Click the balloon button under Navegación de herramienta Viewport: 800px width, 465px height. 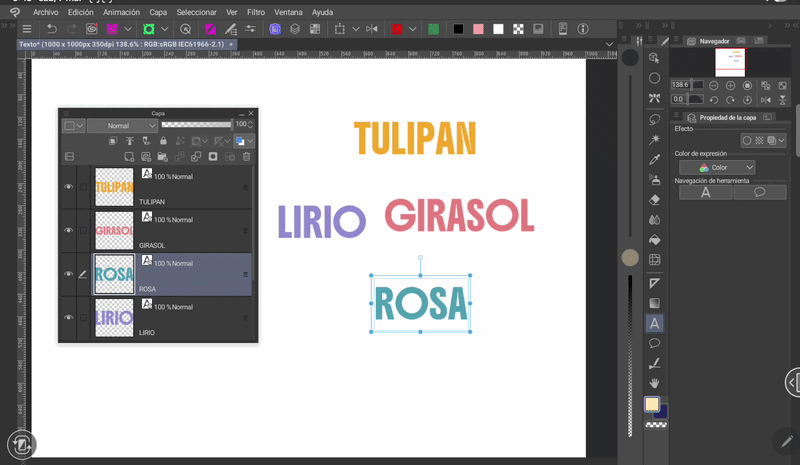[759, 192]
